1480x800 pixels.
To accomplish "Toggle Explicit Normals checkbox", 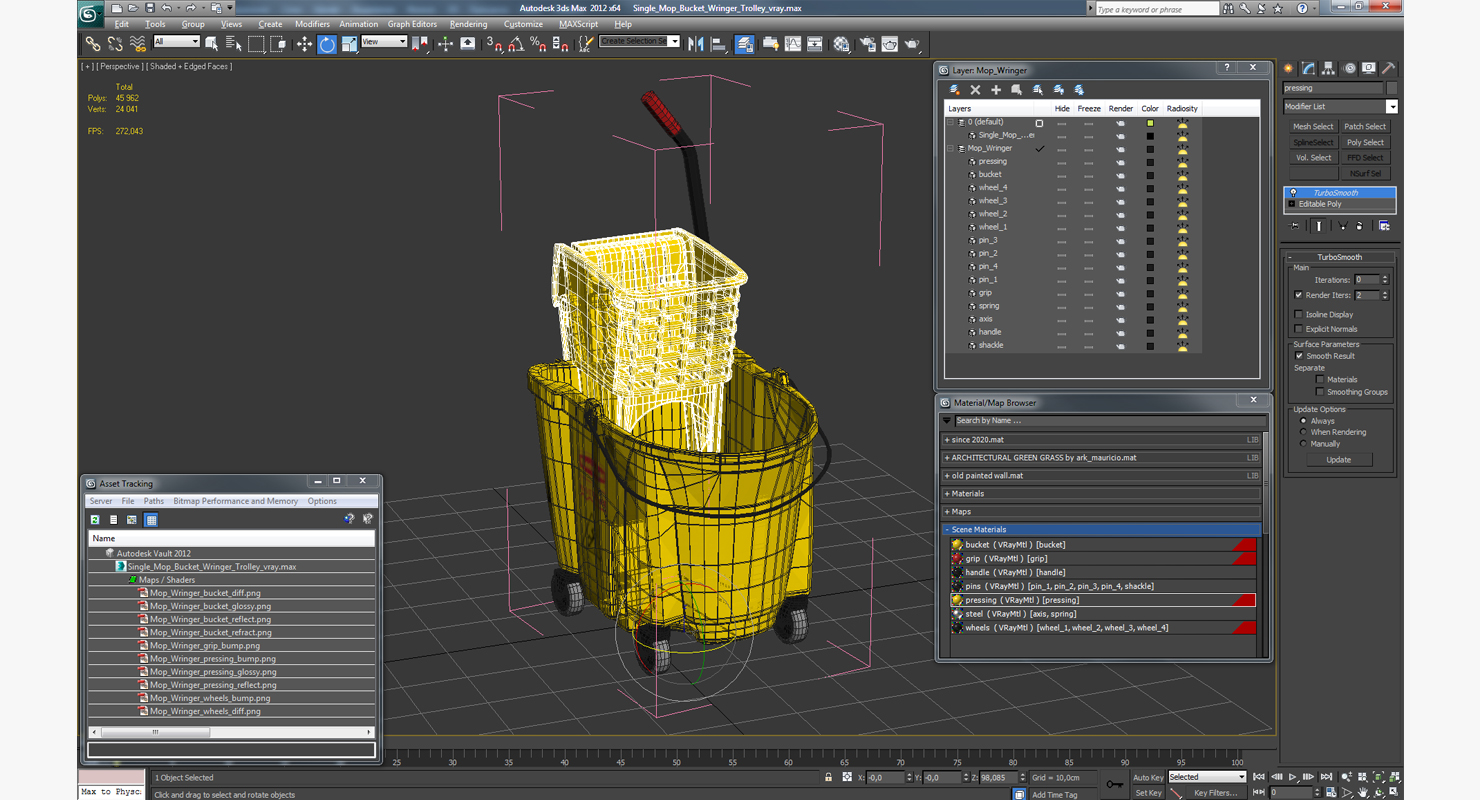I will pos(1299,328).
